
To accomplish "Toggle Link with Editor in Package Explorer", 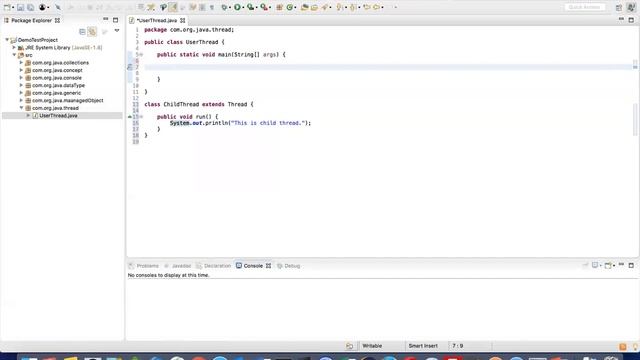I will pos(92,31).
